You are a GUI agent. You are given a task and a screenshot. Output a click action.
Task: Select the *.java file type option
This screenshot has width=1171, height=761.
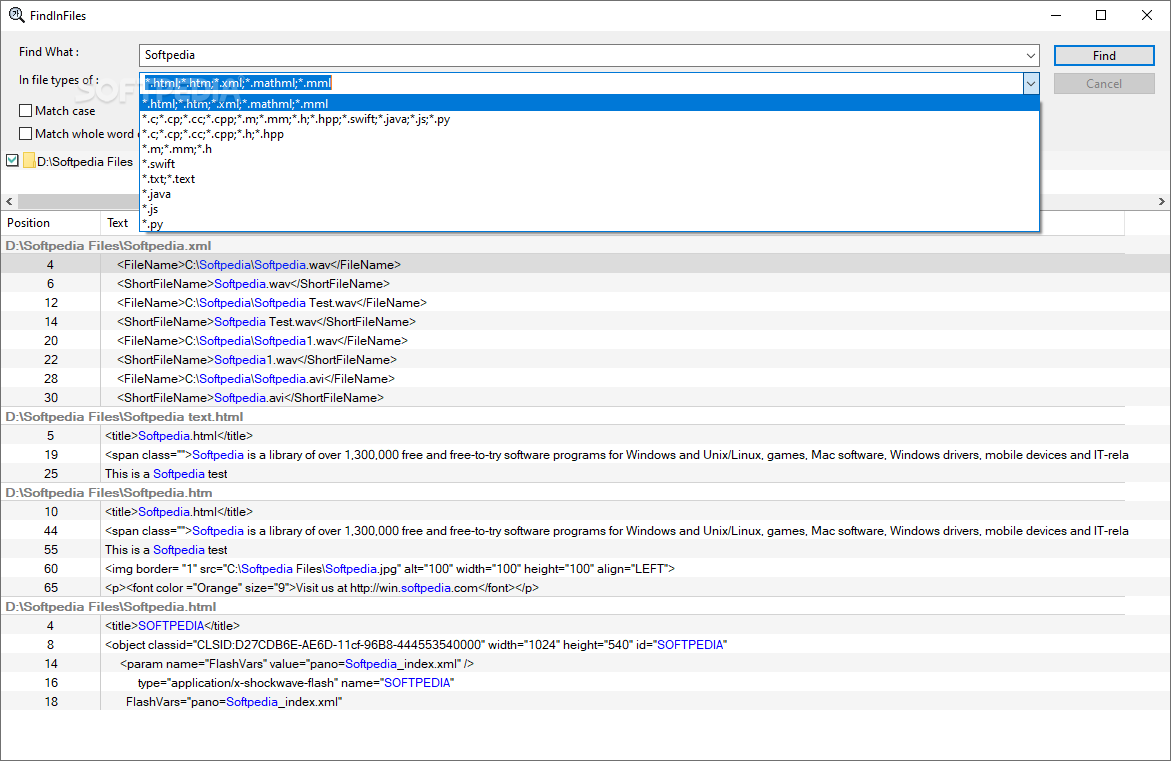pyautogui.click(x=589, y=193)
